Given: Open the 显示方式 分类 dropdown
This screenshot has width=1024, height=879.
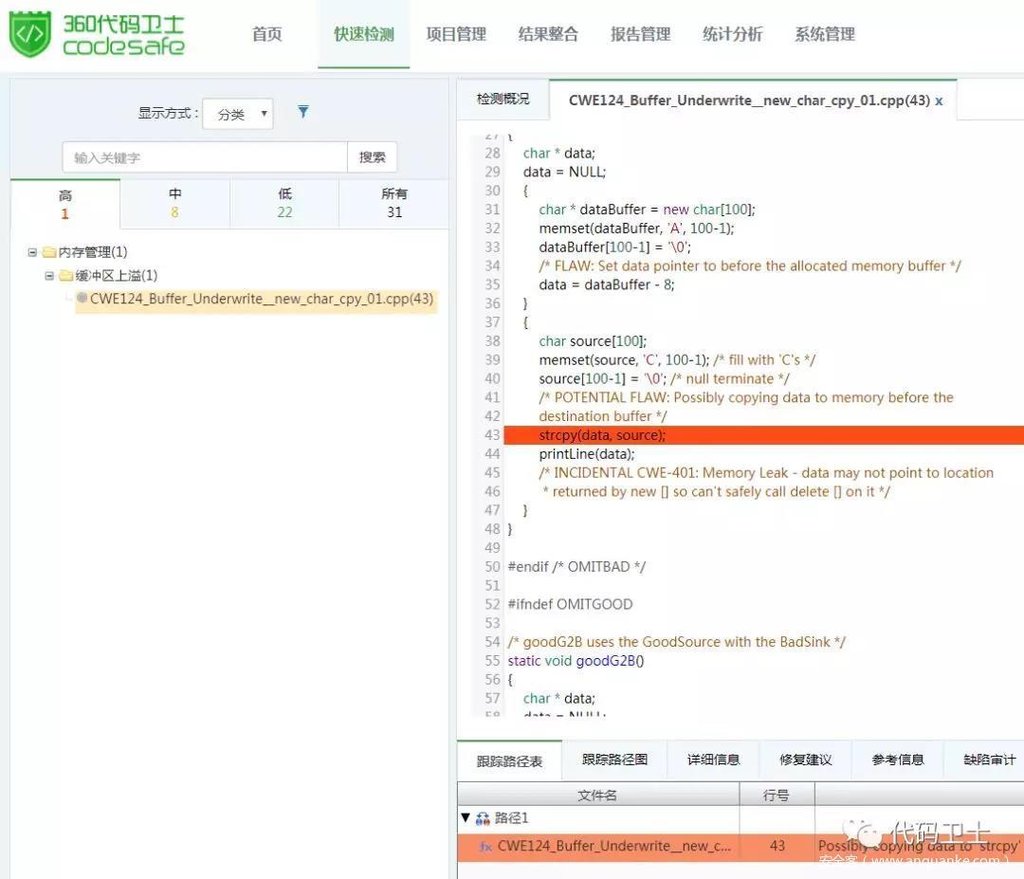Looking at the screenshot, I should tap(238, 114).
